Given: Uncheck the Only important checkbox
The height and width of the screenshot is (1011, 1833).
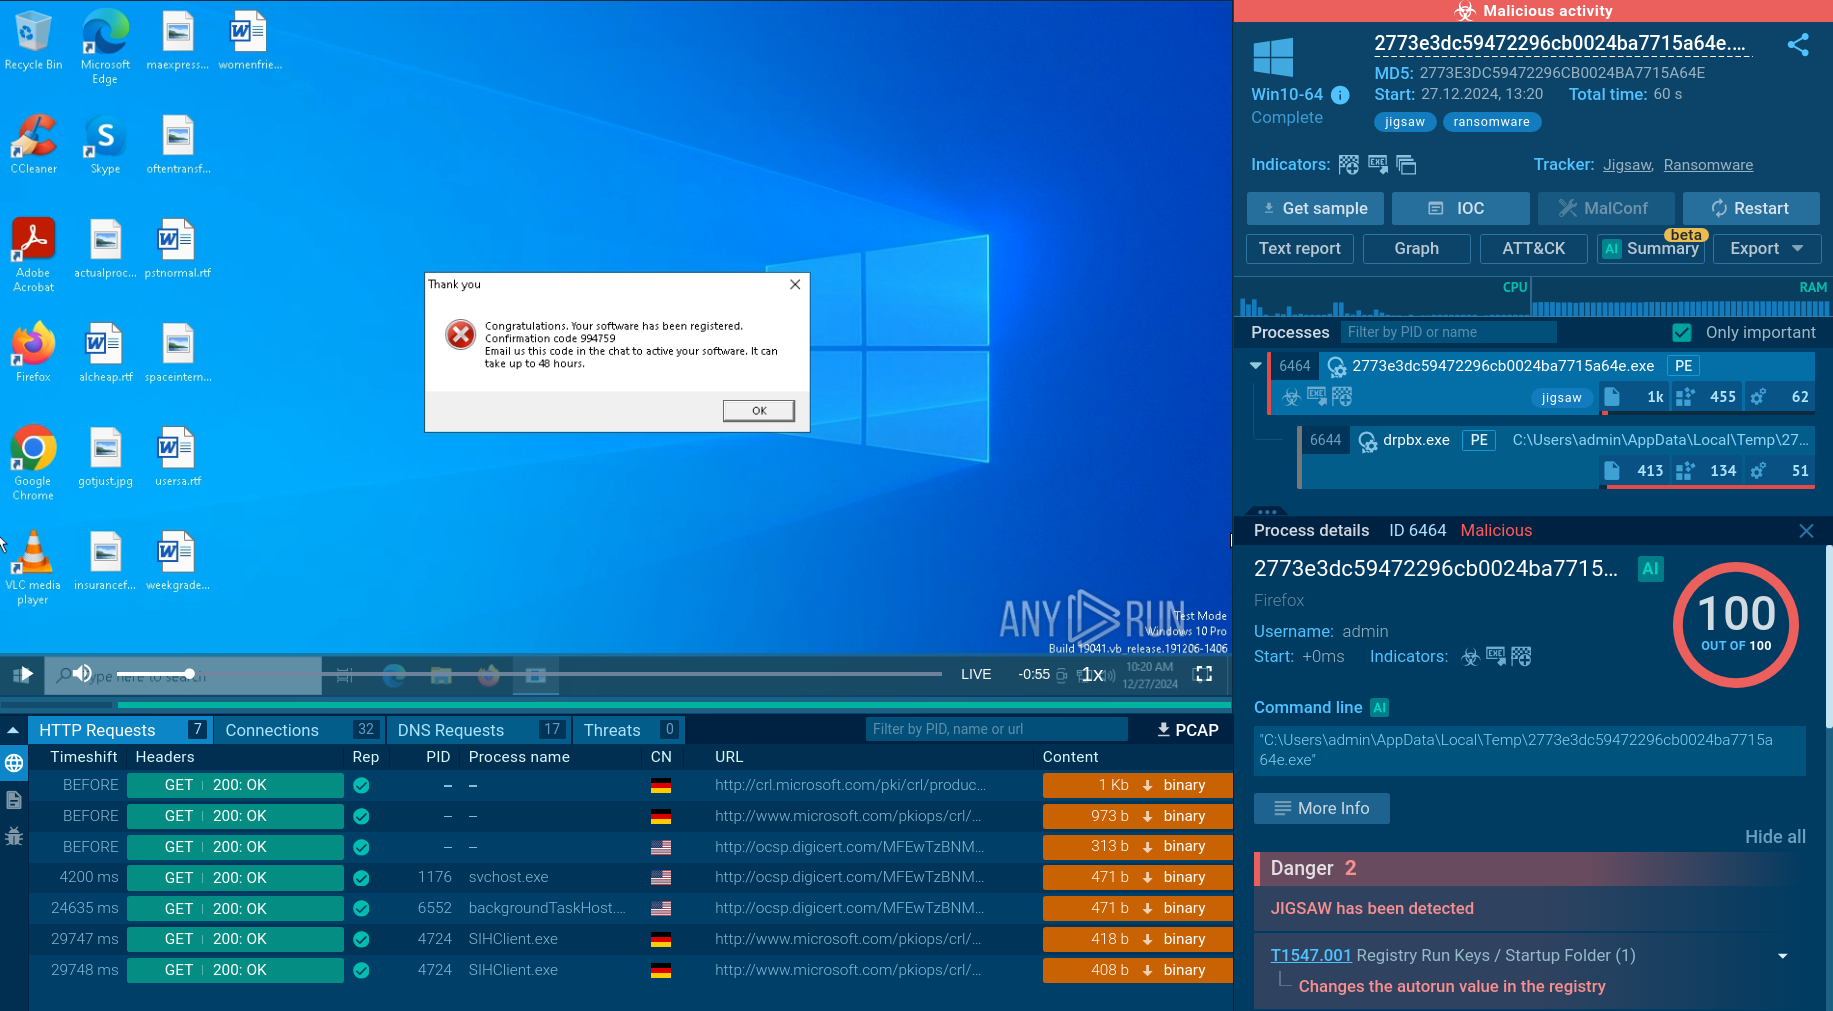Looking at the screenshot, I should (1682, 332).
